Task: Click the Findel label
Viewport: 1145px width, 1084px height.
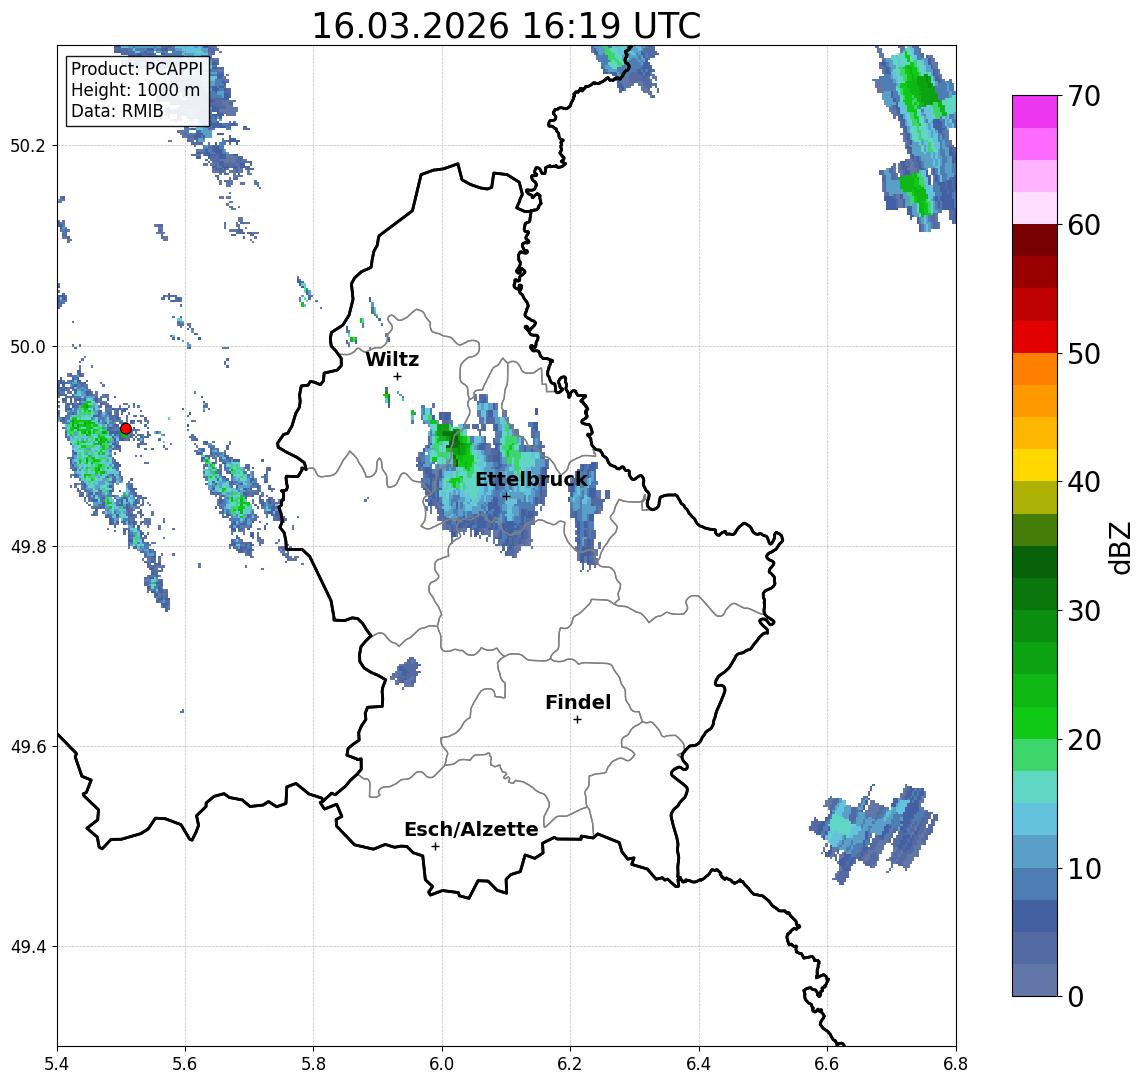Action: [x=578, y=702]
